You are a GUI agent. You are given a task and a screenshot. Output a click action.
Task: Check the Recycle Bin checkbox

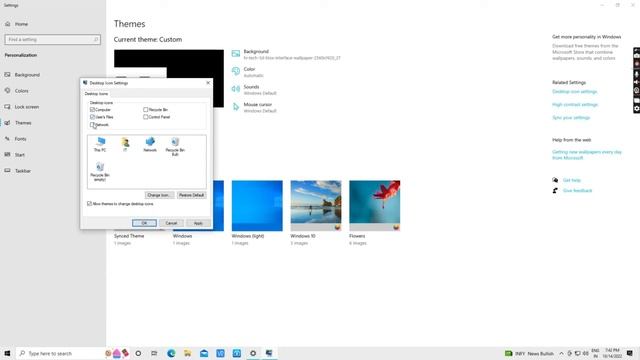[x=145, y=109]
